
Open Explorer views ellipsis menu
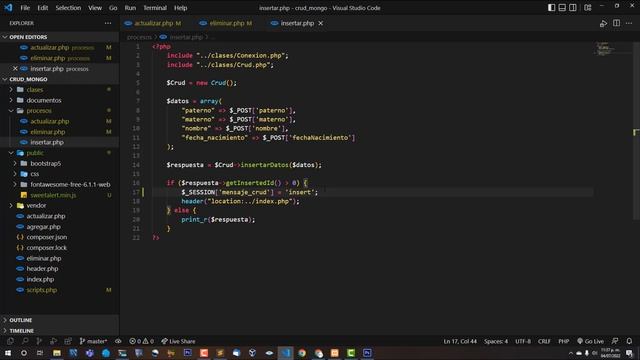[x=108, y=23]
